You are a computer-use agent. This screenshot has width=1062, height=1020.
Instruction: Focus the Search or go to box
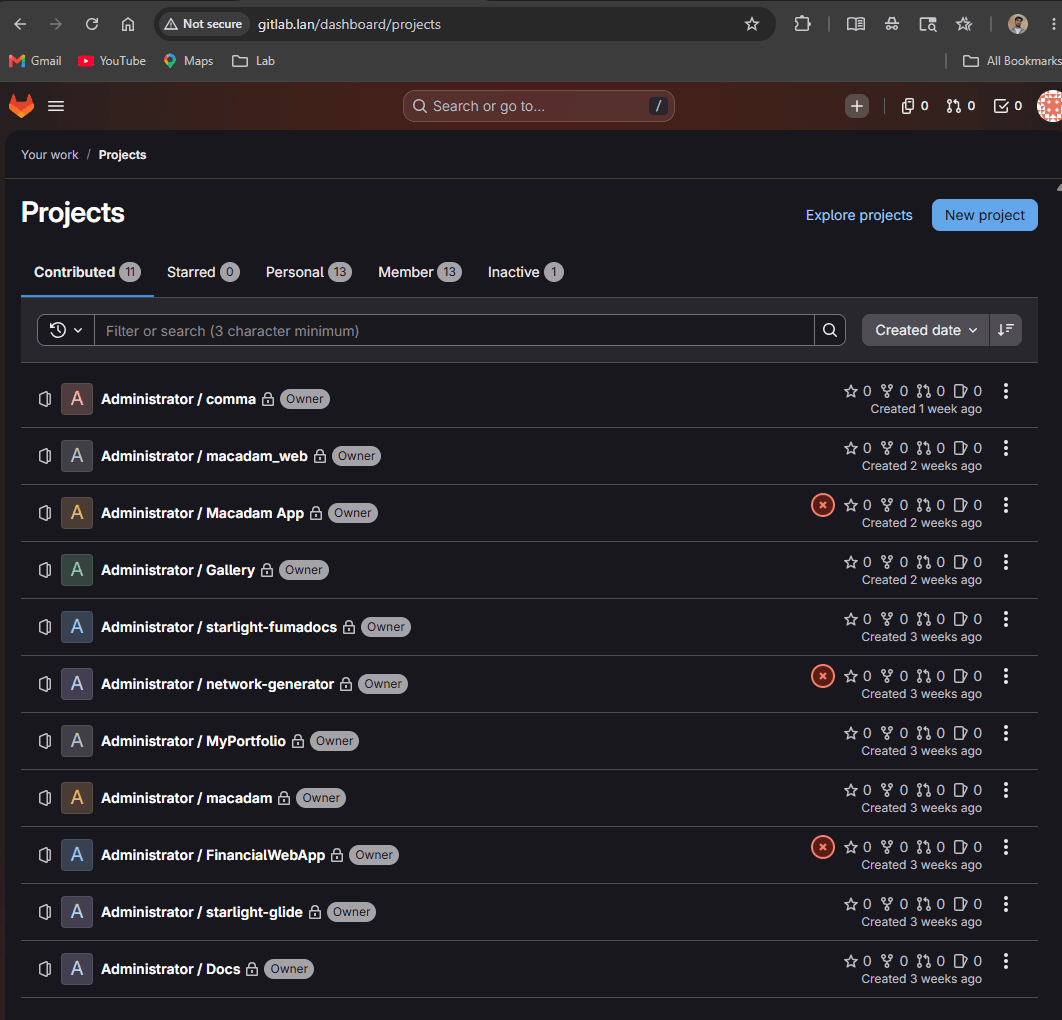coord(538,106)
